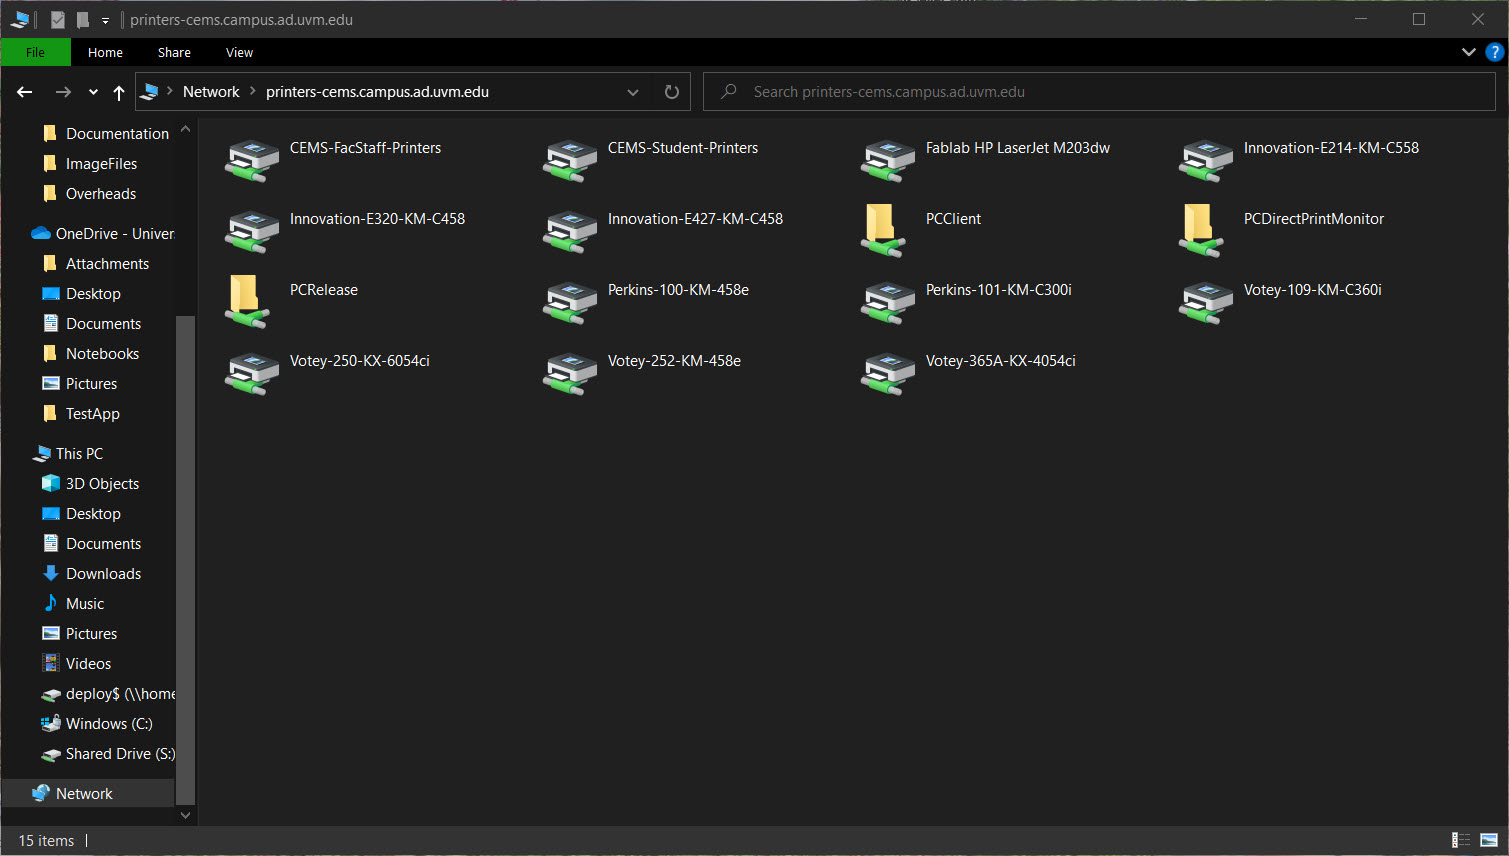
Task: Select the Votey-365A-KX-4054ci printer icon
Action: [888, 373]
